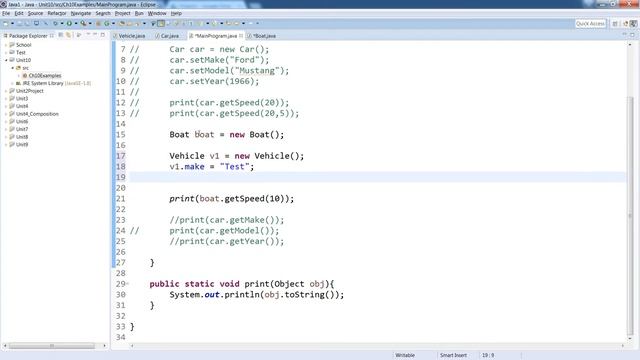Expand the School project
640x360 pixels.
click(6, 45)
